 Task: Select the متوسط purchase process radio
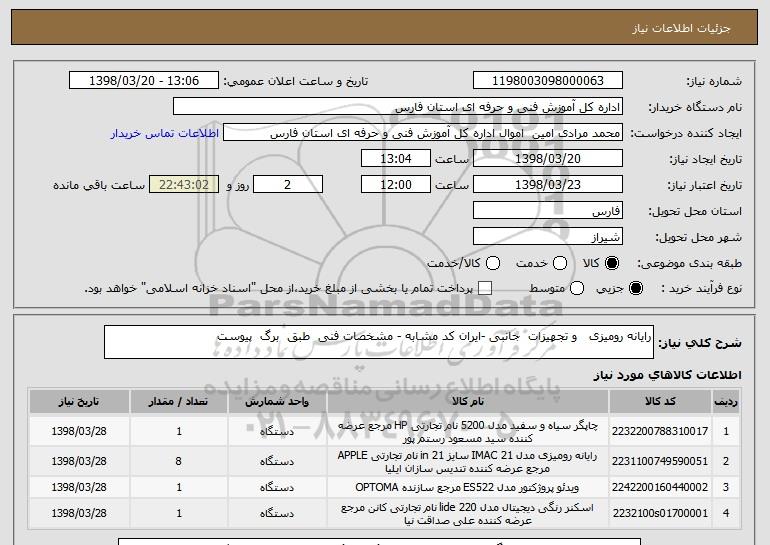577,288
